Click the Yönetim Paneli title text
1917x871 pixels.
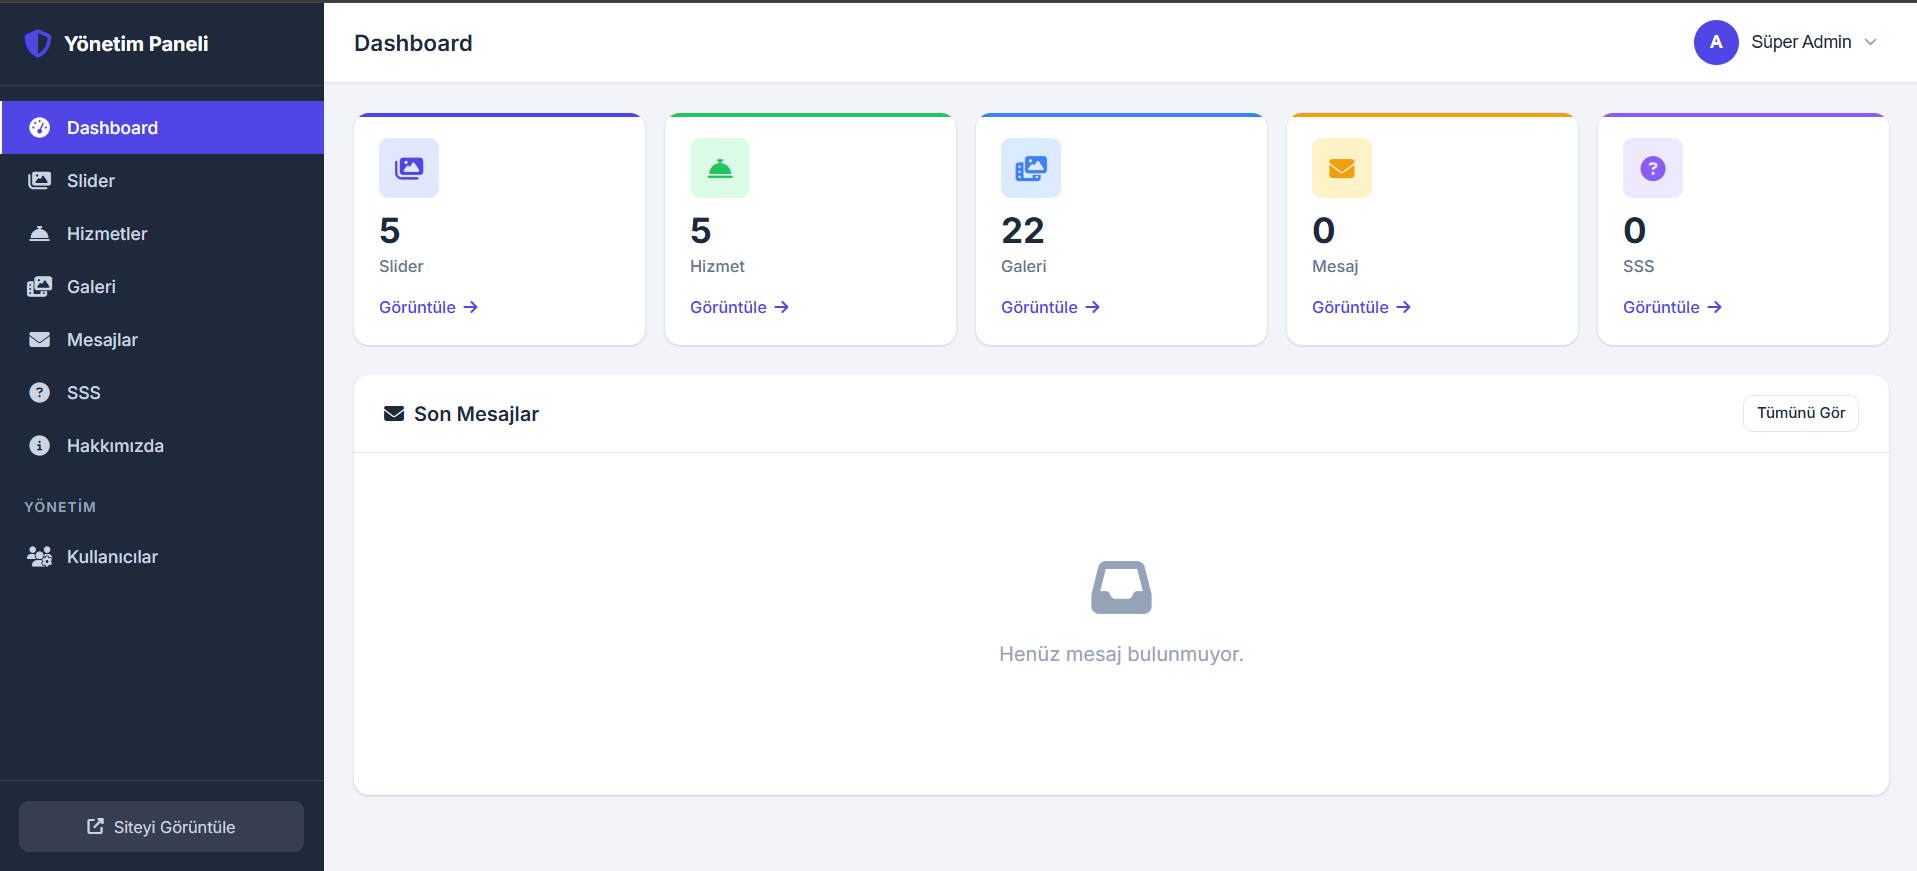(136, 44)
